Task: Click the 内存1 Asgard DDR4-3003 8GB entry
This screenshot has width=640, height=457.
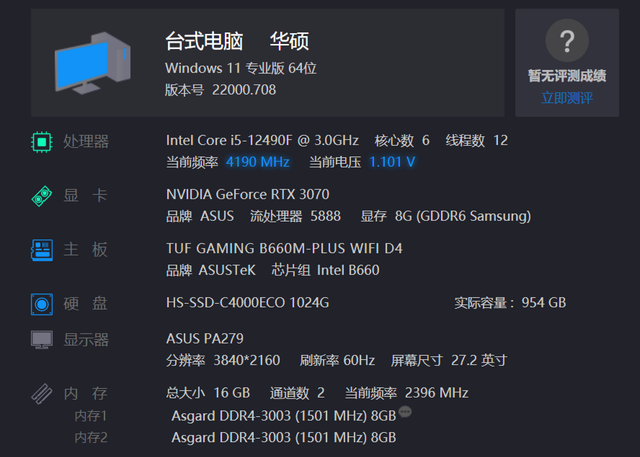Action: point(284,416)
